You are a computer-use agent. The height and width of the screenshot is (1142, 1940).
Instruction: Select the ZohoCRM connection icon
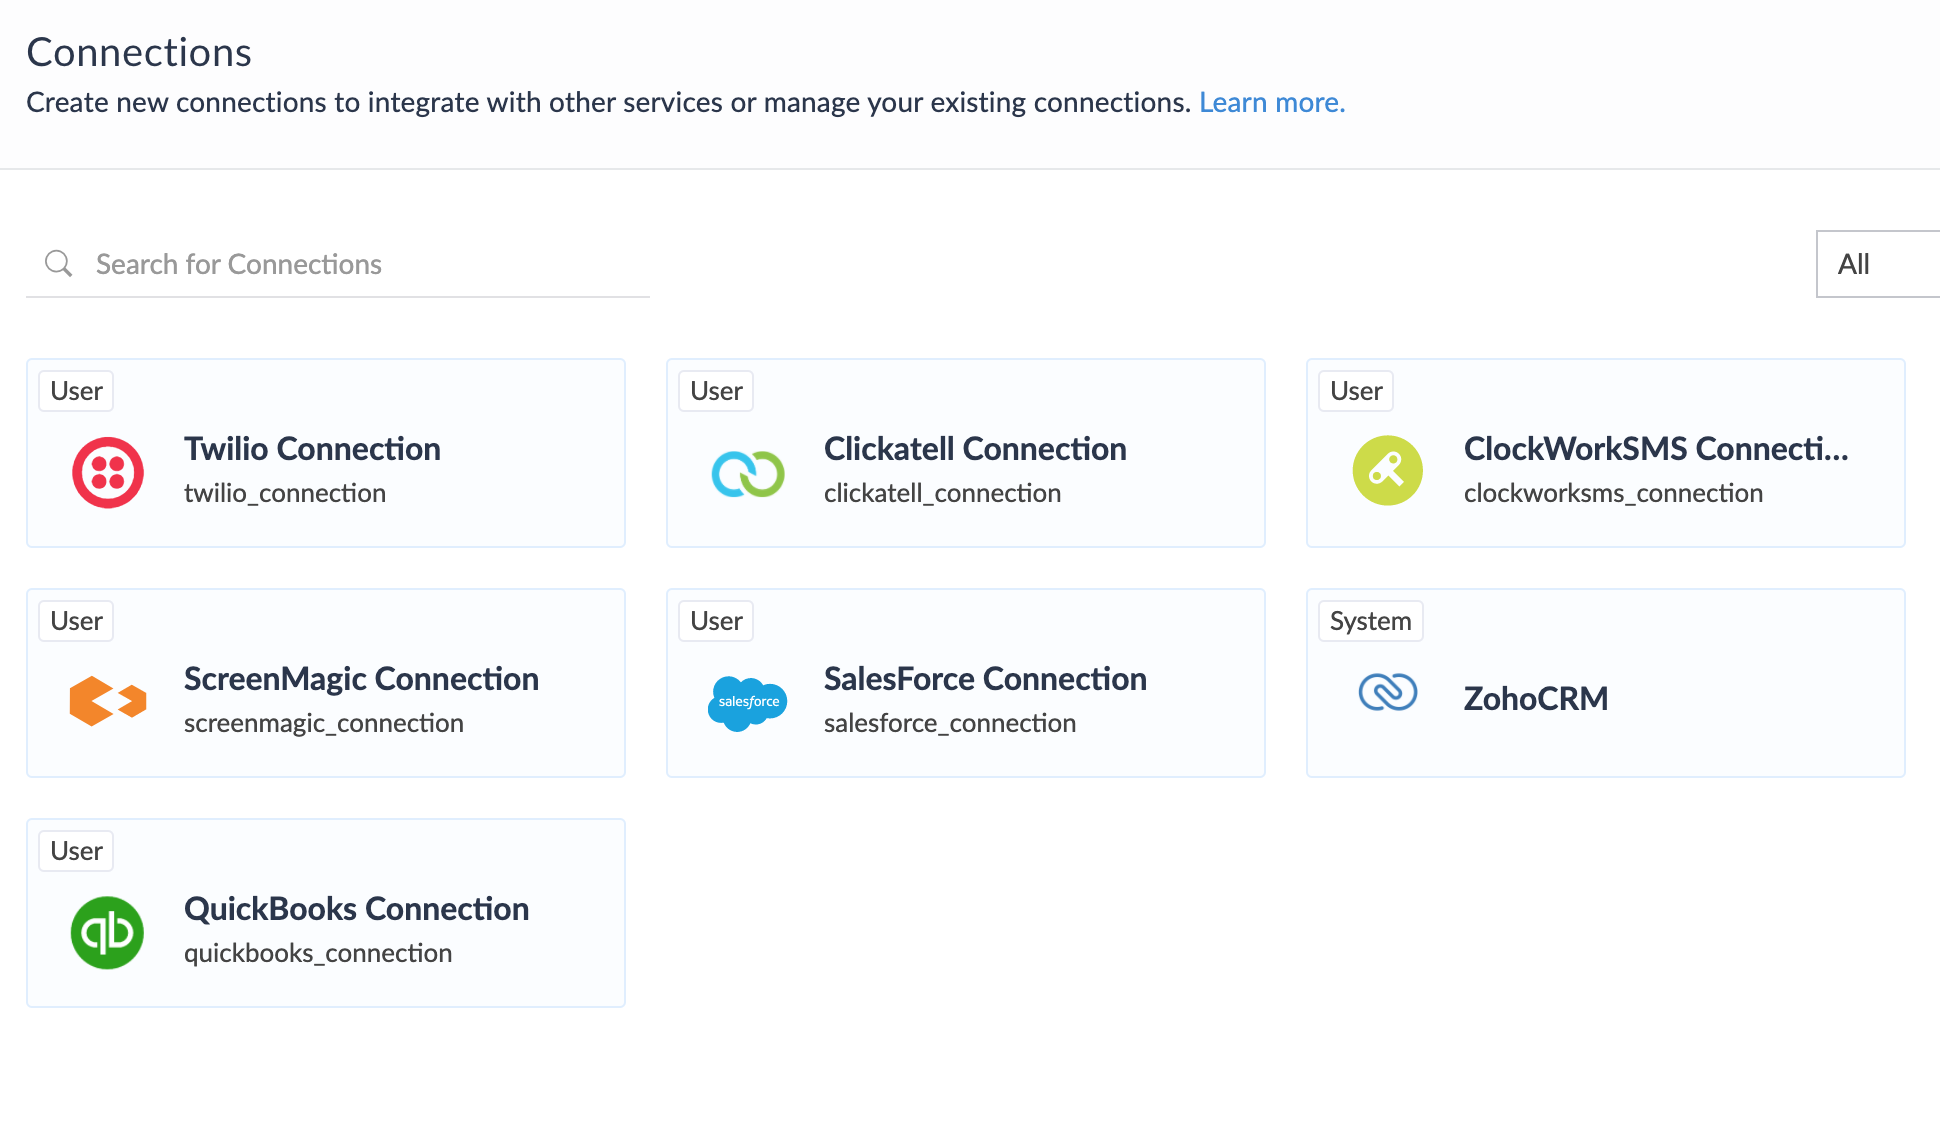[1387, 691]
